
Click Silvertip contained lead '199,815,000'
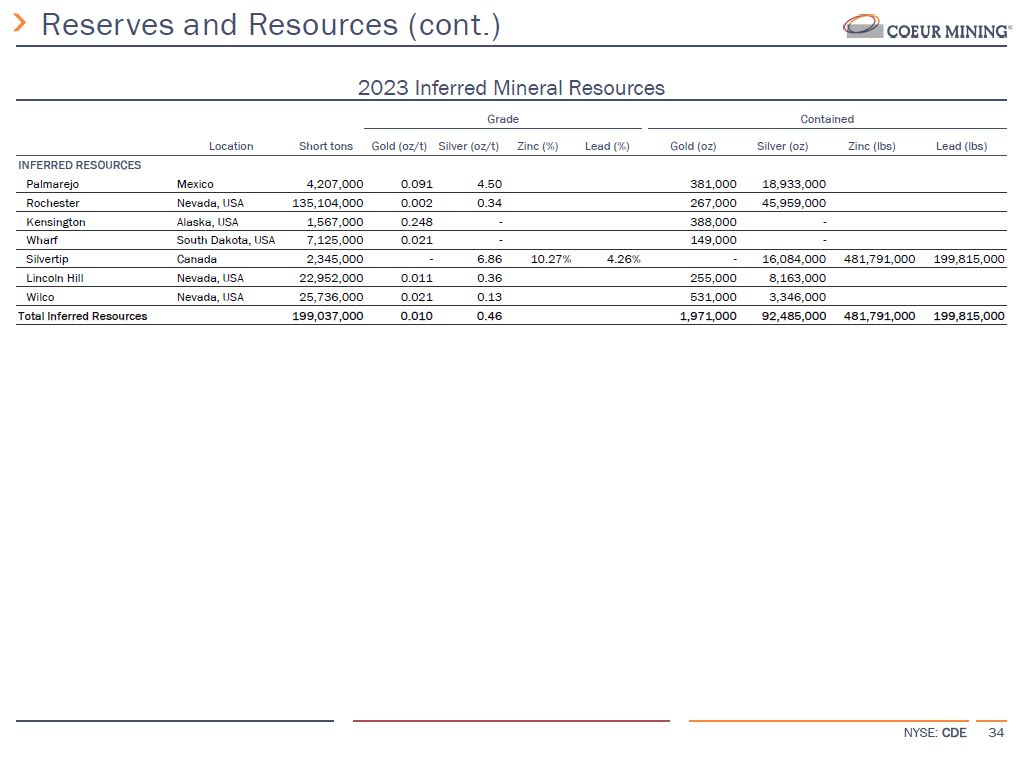(969, 259)
